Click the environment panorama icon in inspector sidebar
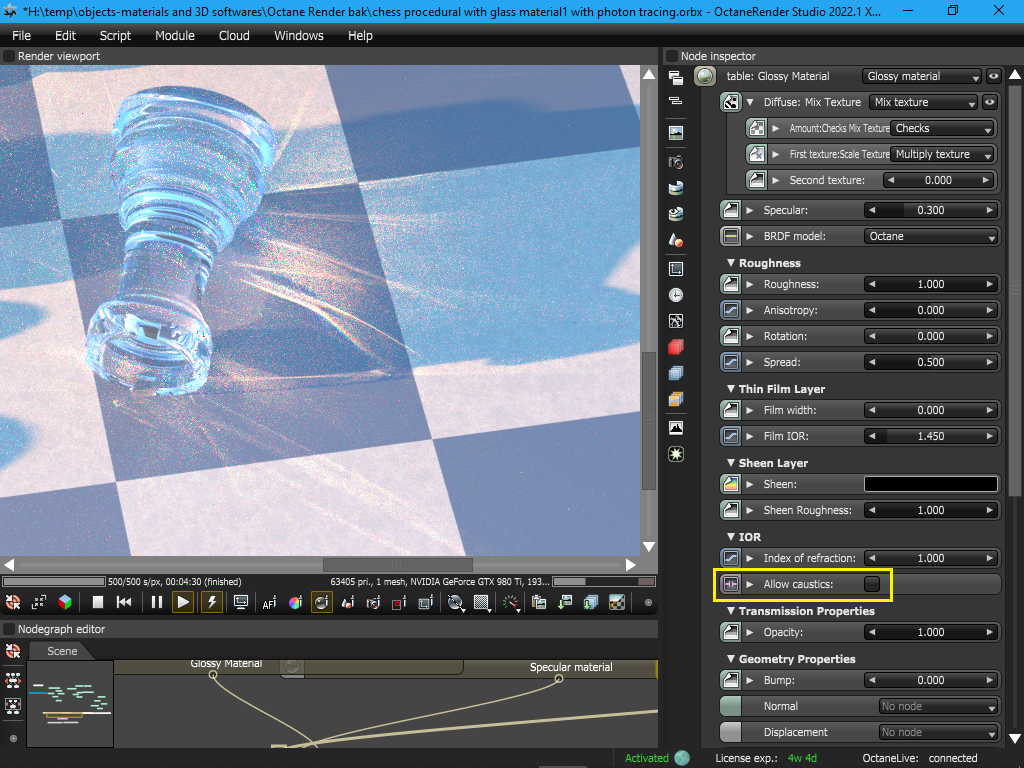The image size is (1024, 768). [x=676, y=133]
